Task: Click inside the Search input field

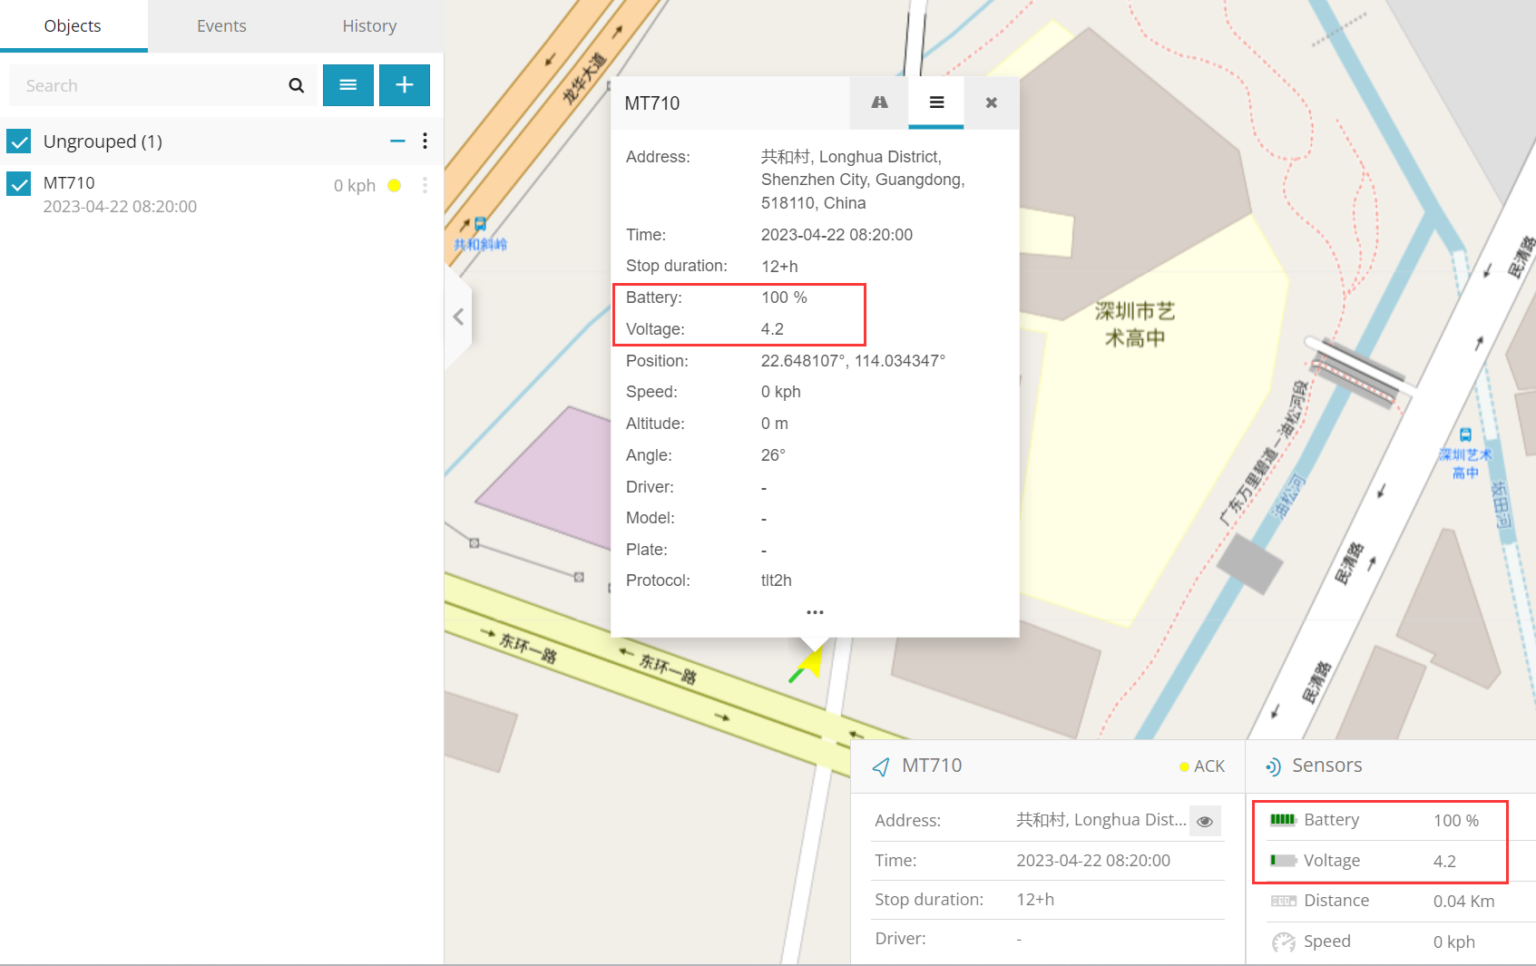Action: pyautogui.click(x=140, y=85)
